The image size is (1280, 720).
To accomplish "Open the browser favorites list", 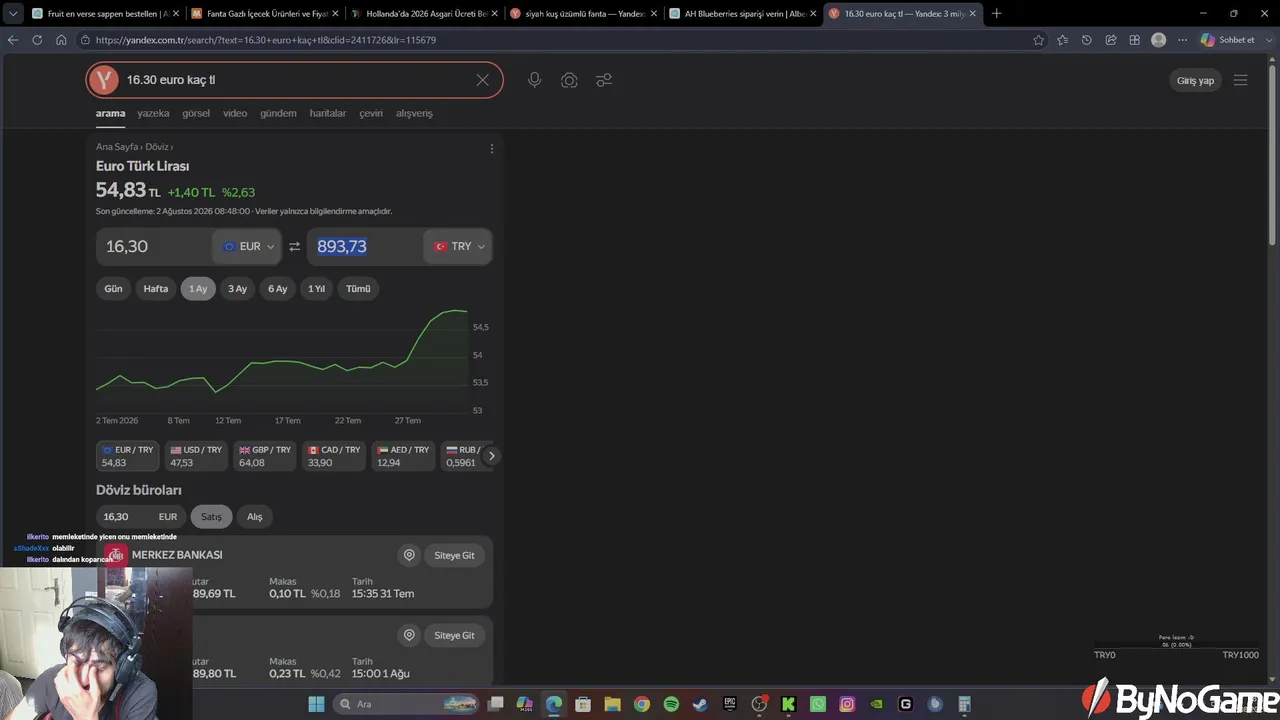I will click(1062, 40).
